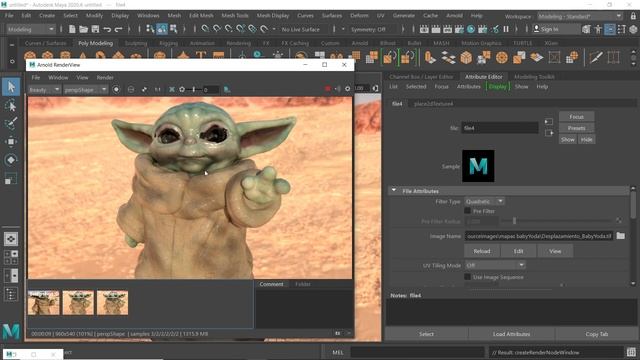Select the place2dTexture4 node tab
Screen dimensions: 640x360
coord(433,104)
